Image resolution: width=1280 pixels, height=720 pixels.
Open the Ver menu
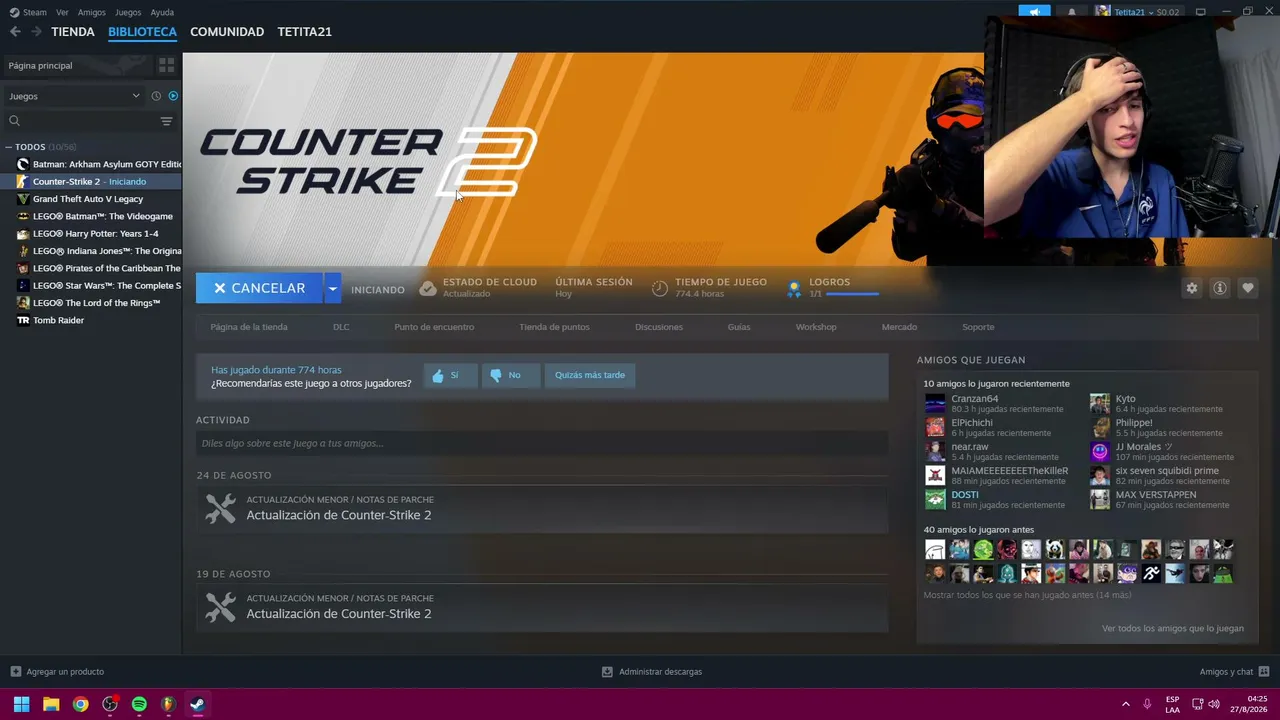(x=62, y=12)
